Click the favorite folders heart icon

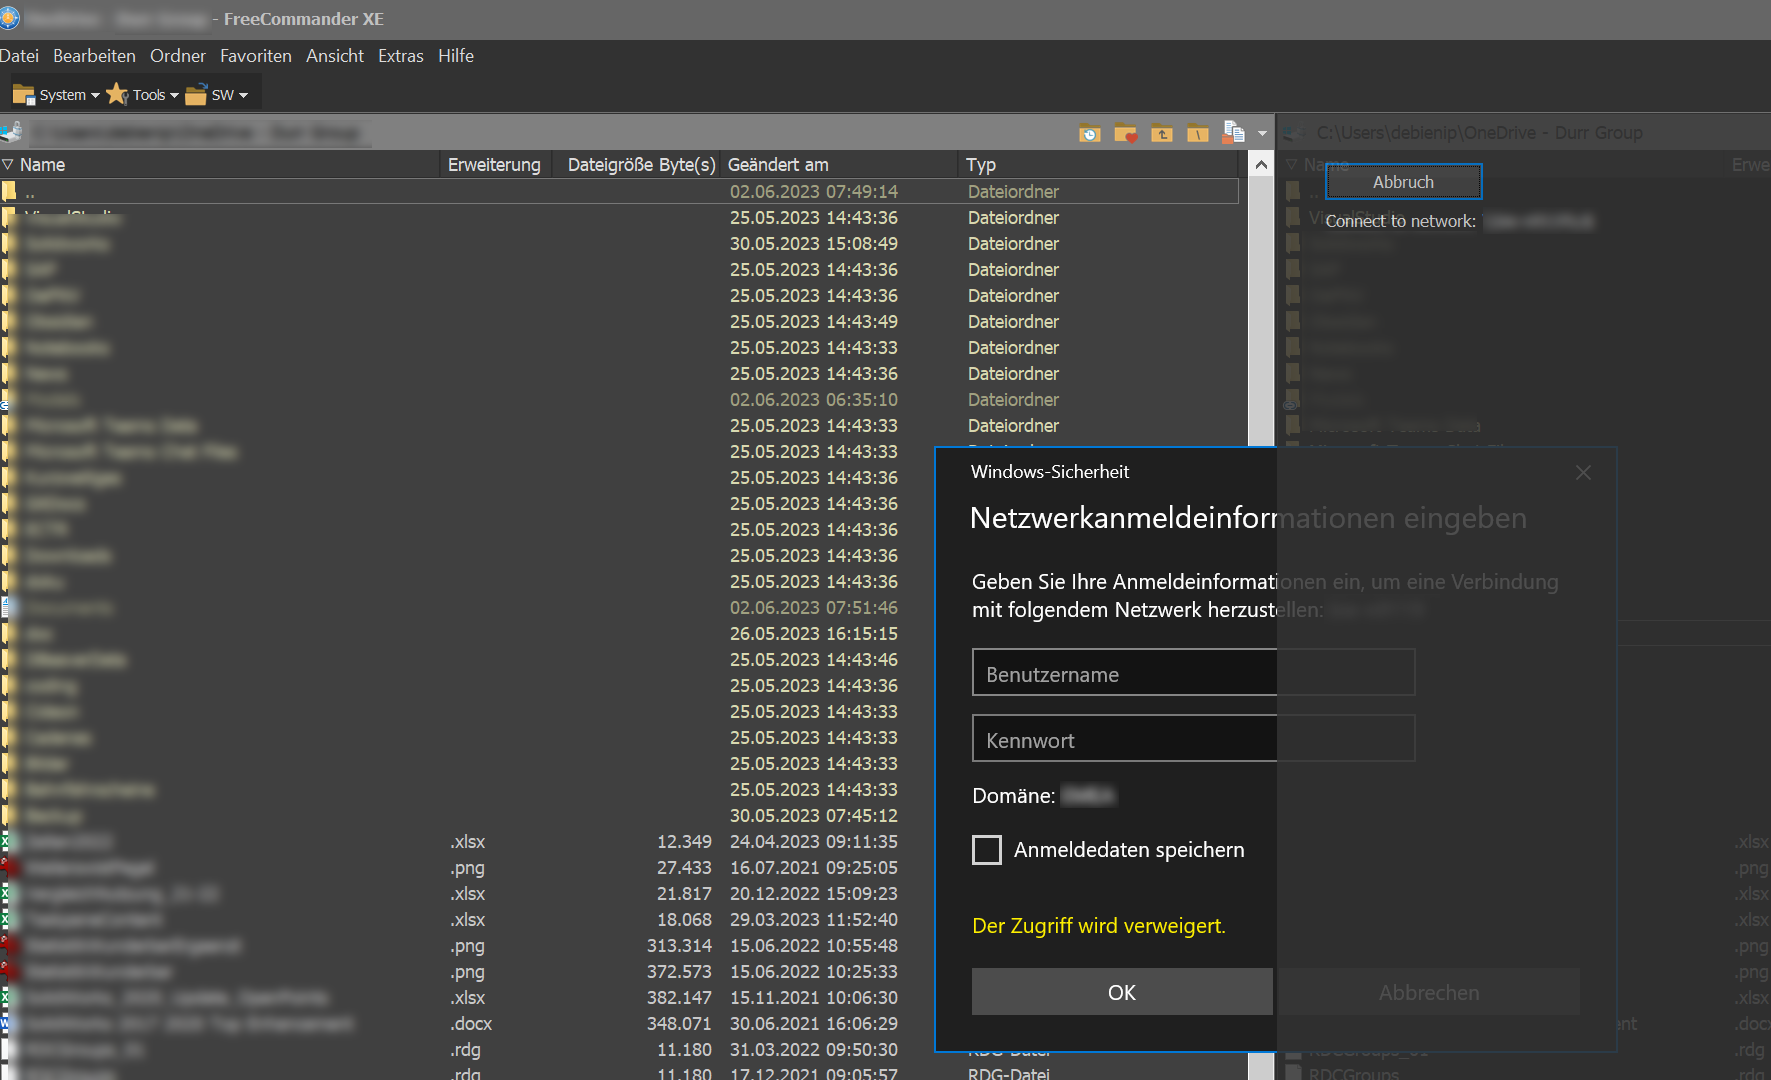[1125, 133]
